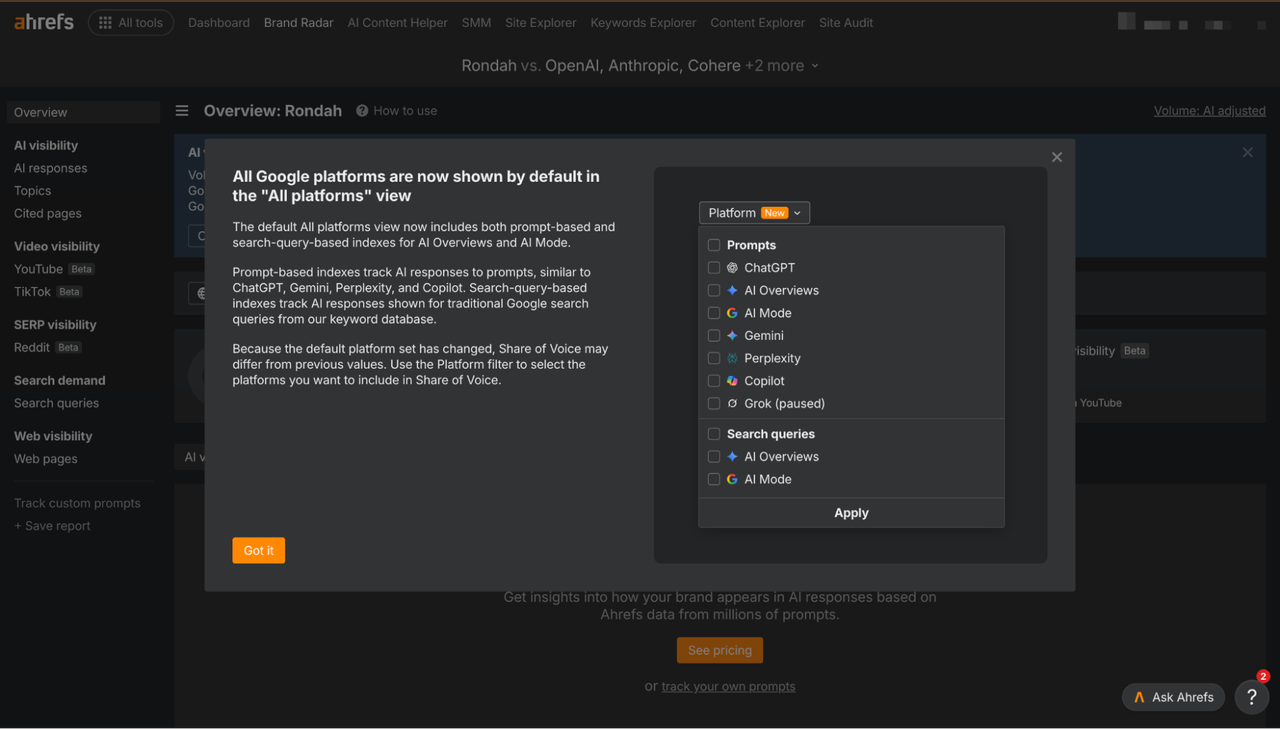Close the Google platforms announcement dialog

(x=1057, y=157)
